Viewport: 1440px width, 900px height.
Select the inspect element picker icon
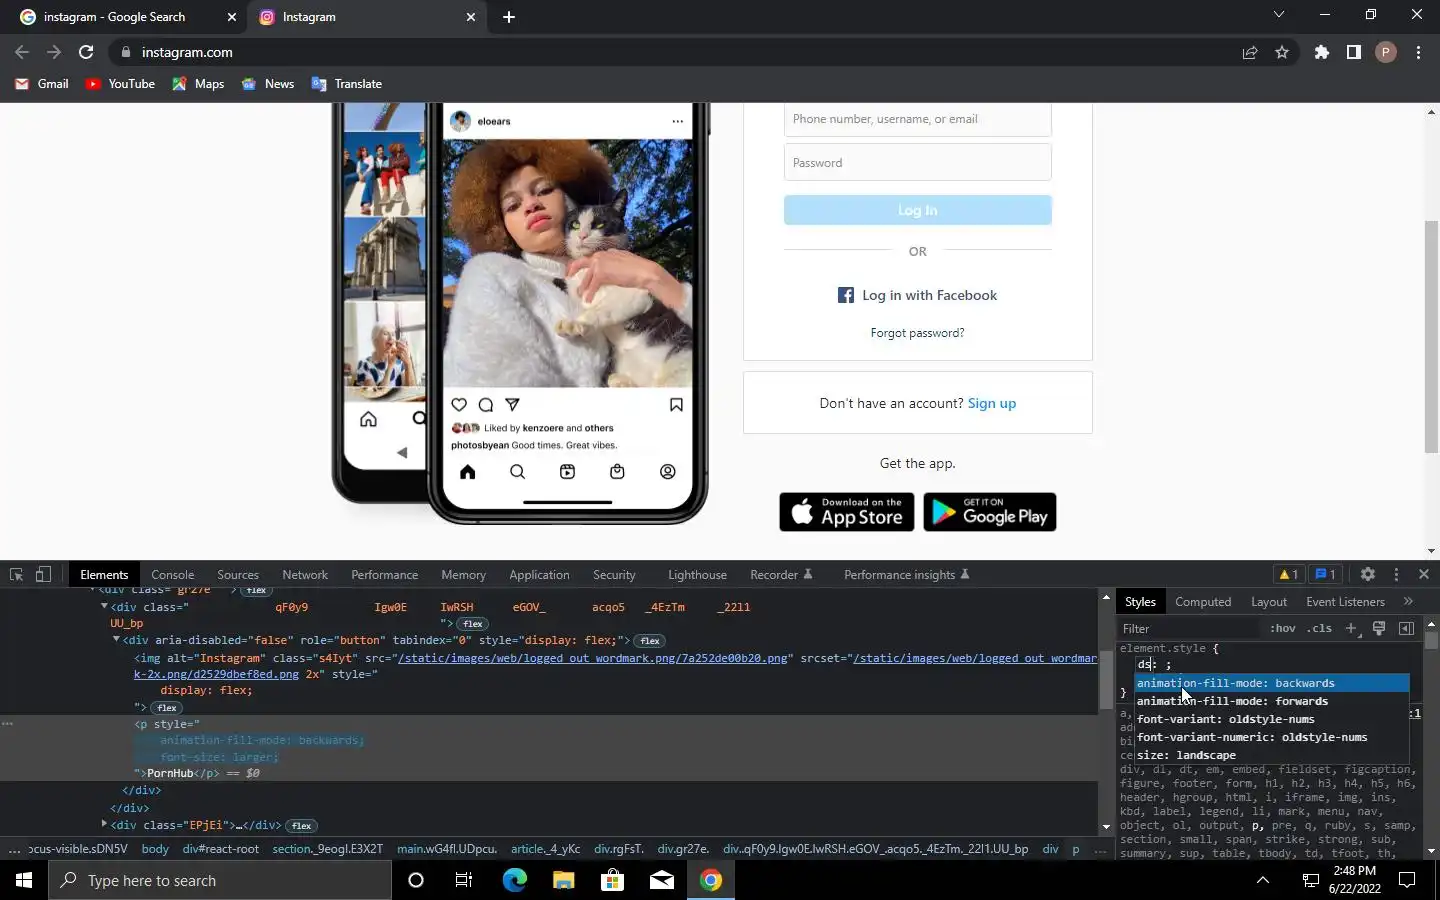(16, 574)
